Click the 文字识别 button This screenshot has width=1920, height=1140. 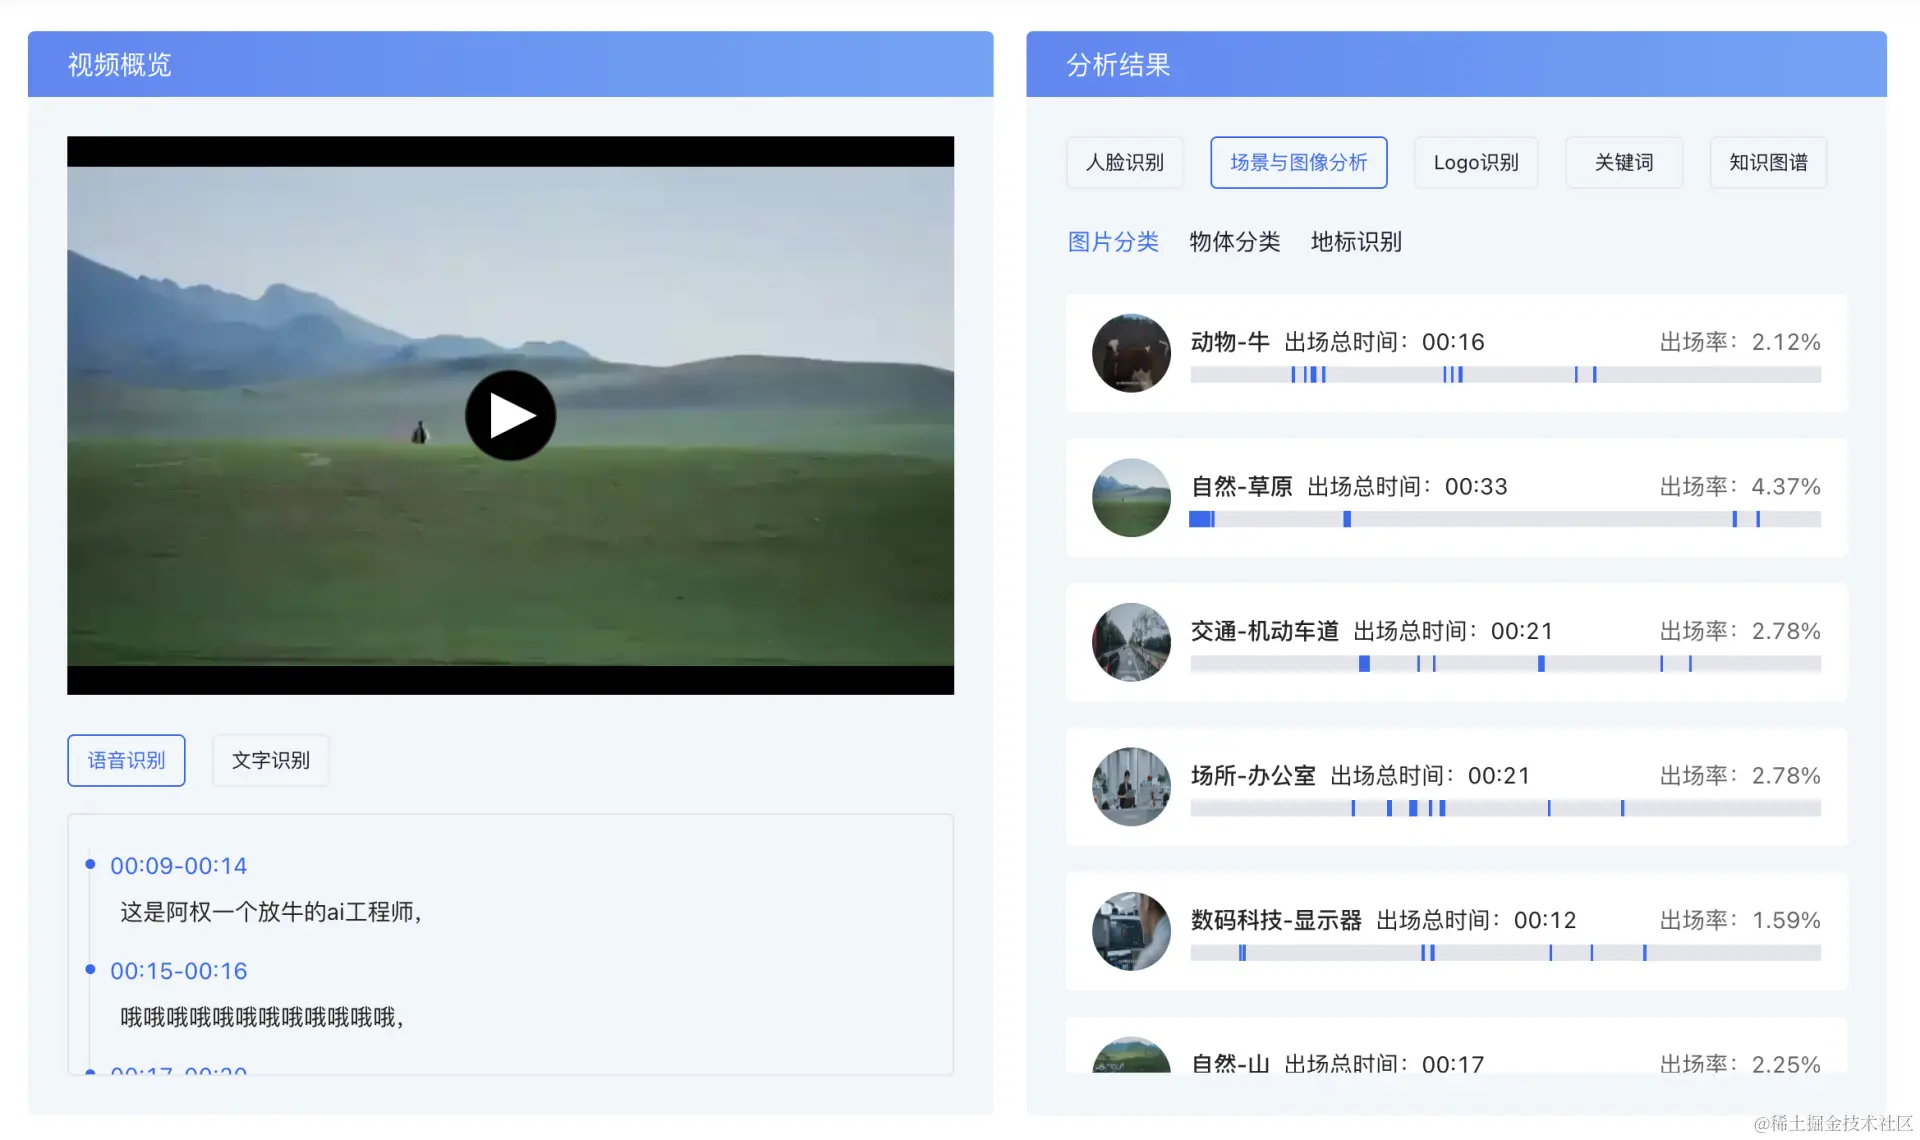pos(270,760)
